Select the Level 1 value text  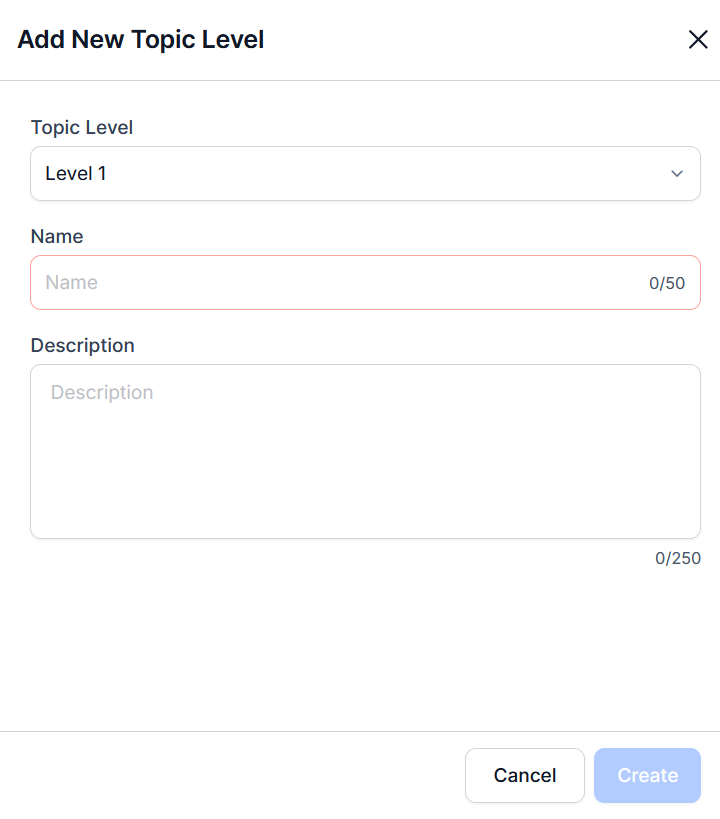[x=76, y=174]
